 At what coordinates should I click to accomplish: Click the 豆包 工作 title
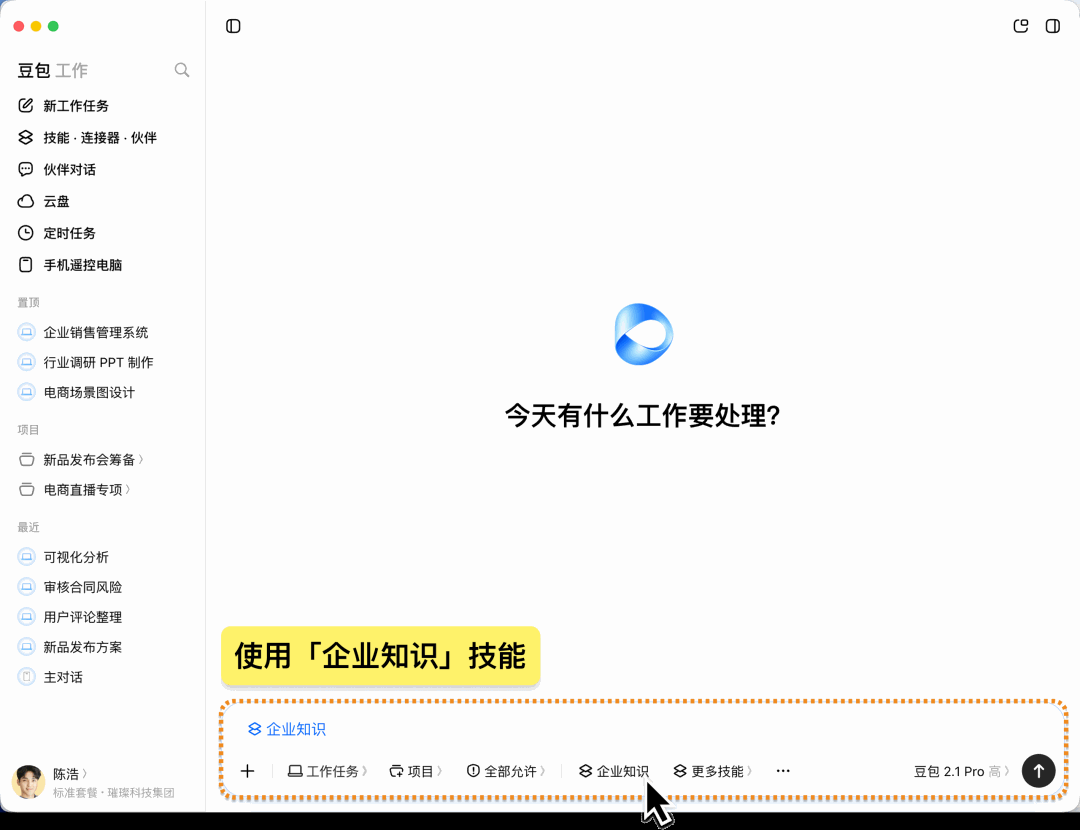click(52, 70)
